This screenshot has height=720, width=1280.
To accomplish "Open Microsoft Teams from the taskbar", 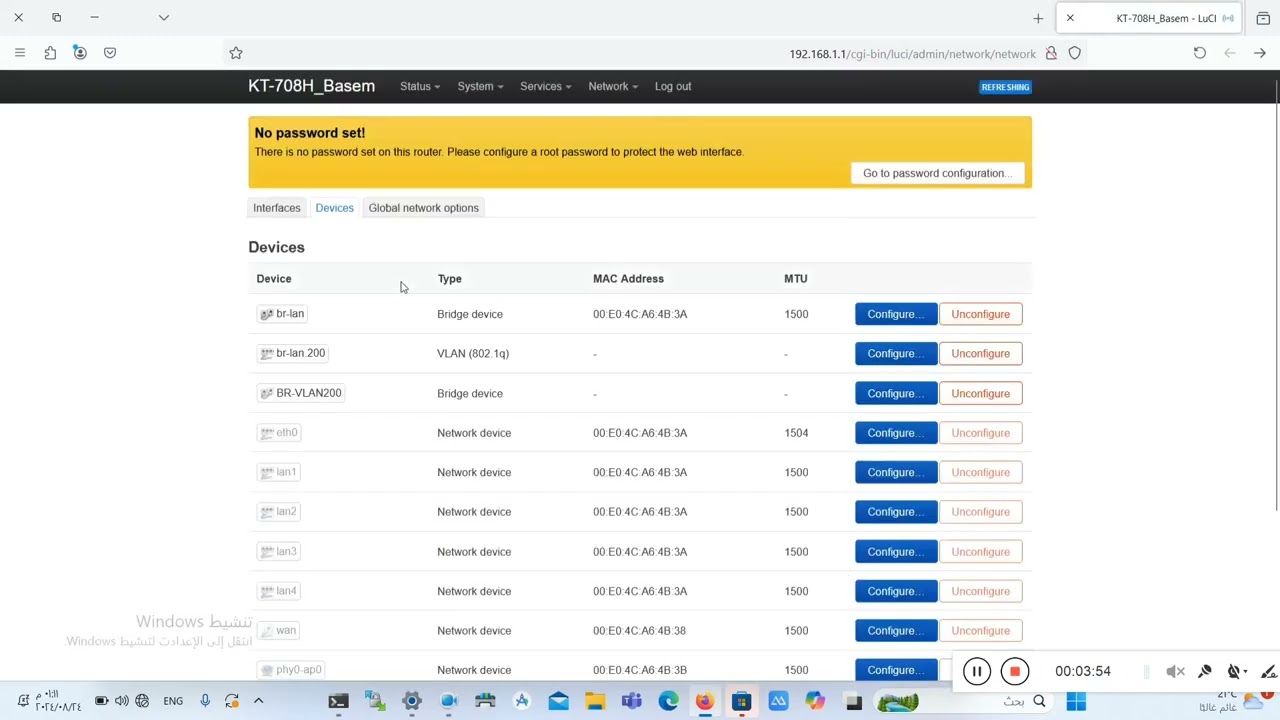I will coord(632,702).
